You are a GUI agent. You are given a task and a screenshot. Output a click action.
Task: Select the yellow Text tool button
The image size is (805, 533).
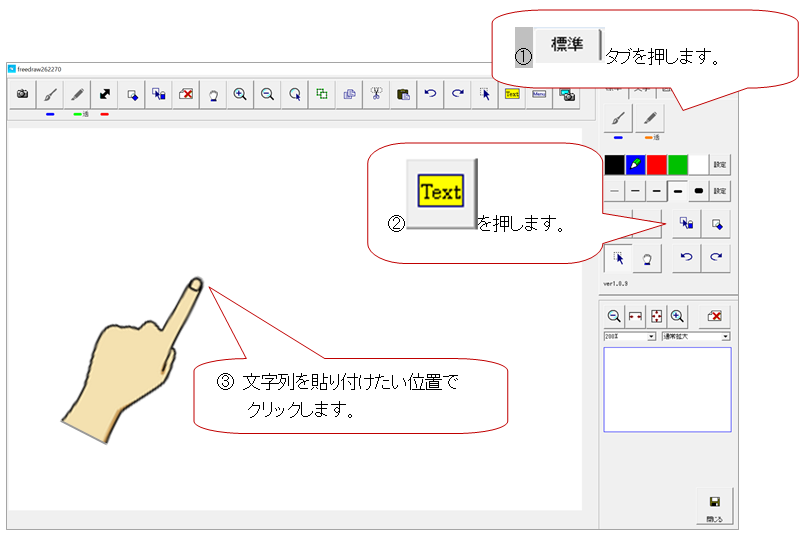click(x=512, y=94)
